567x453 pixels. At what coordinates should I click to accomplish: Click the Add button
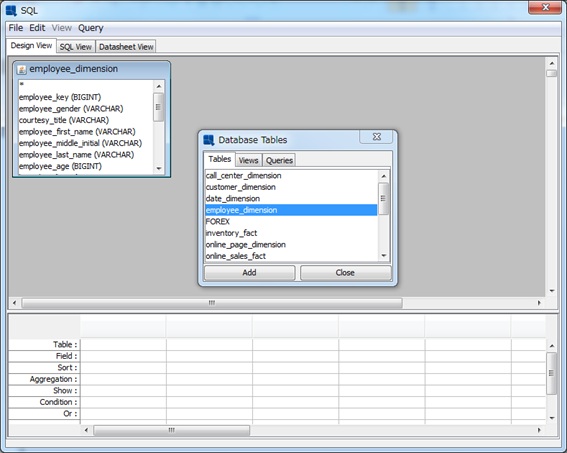click(250, 273)
